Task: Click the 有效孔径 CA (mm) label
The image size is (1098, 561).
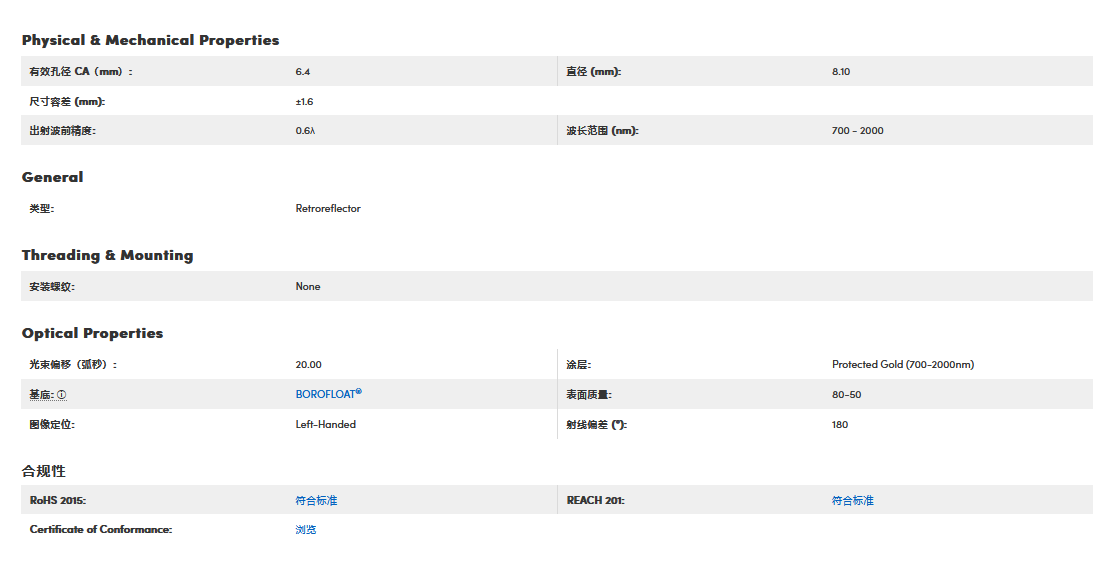Action: [81, 71]
